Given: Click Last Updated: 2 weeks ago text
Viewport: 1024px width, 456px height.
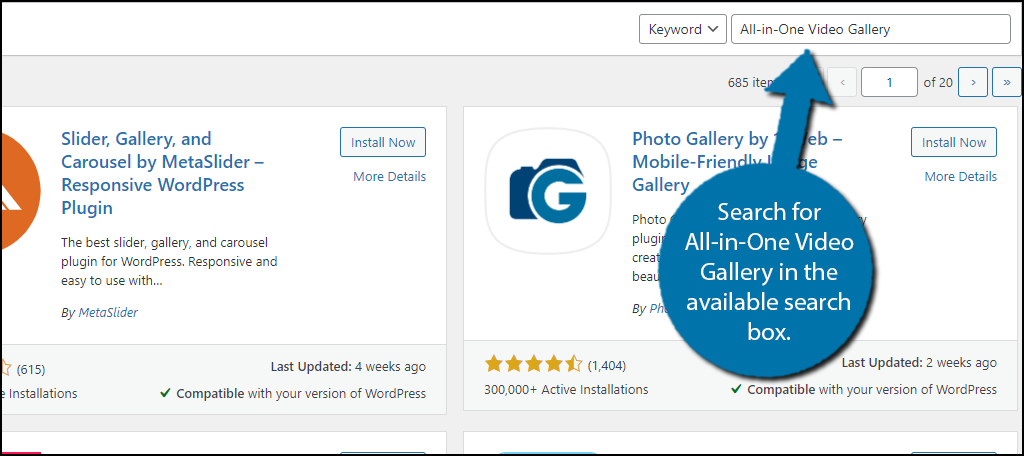Looking at the screenshot, I should click(920, 363).
